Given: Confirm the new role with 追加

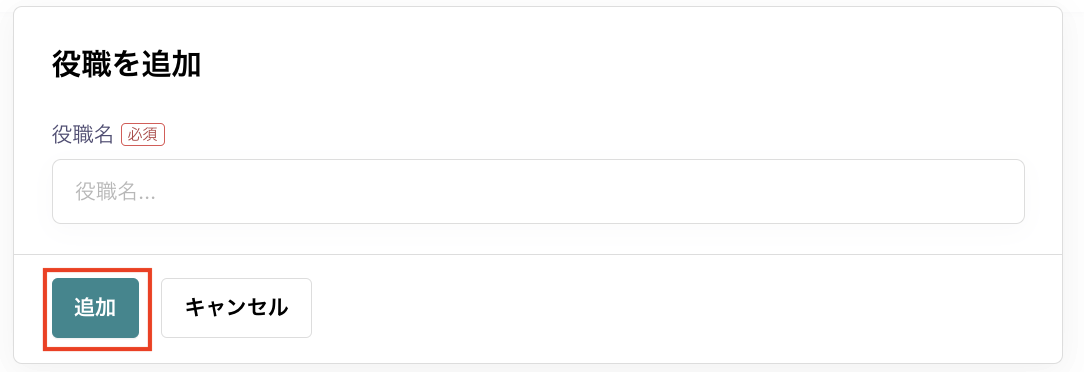Looking at the screenshot, I should (x=95, y=308).
